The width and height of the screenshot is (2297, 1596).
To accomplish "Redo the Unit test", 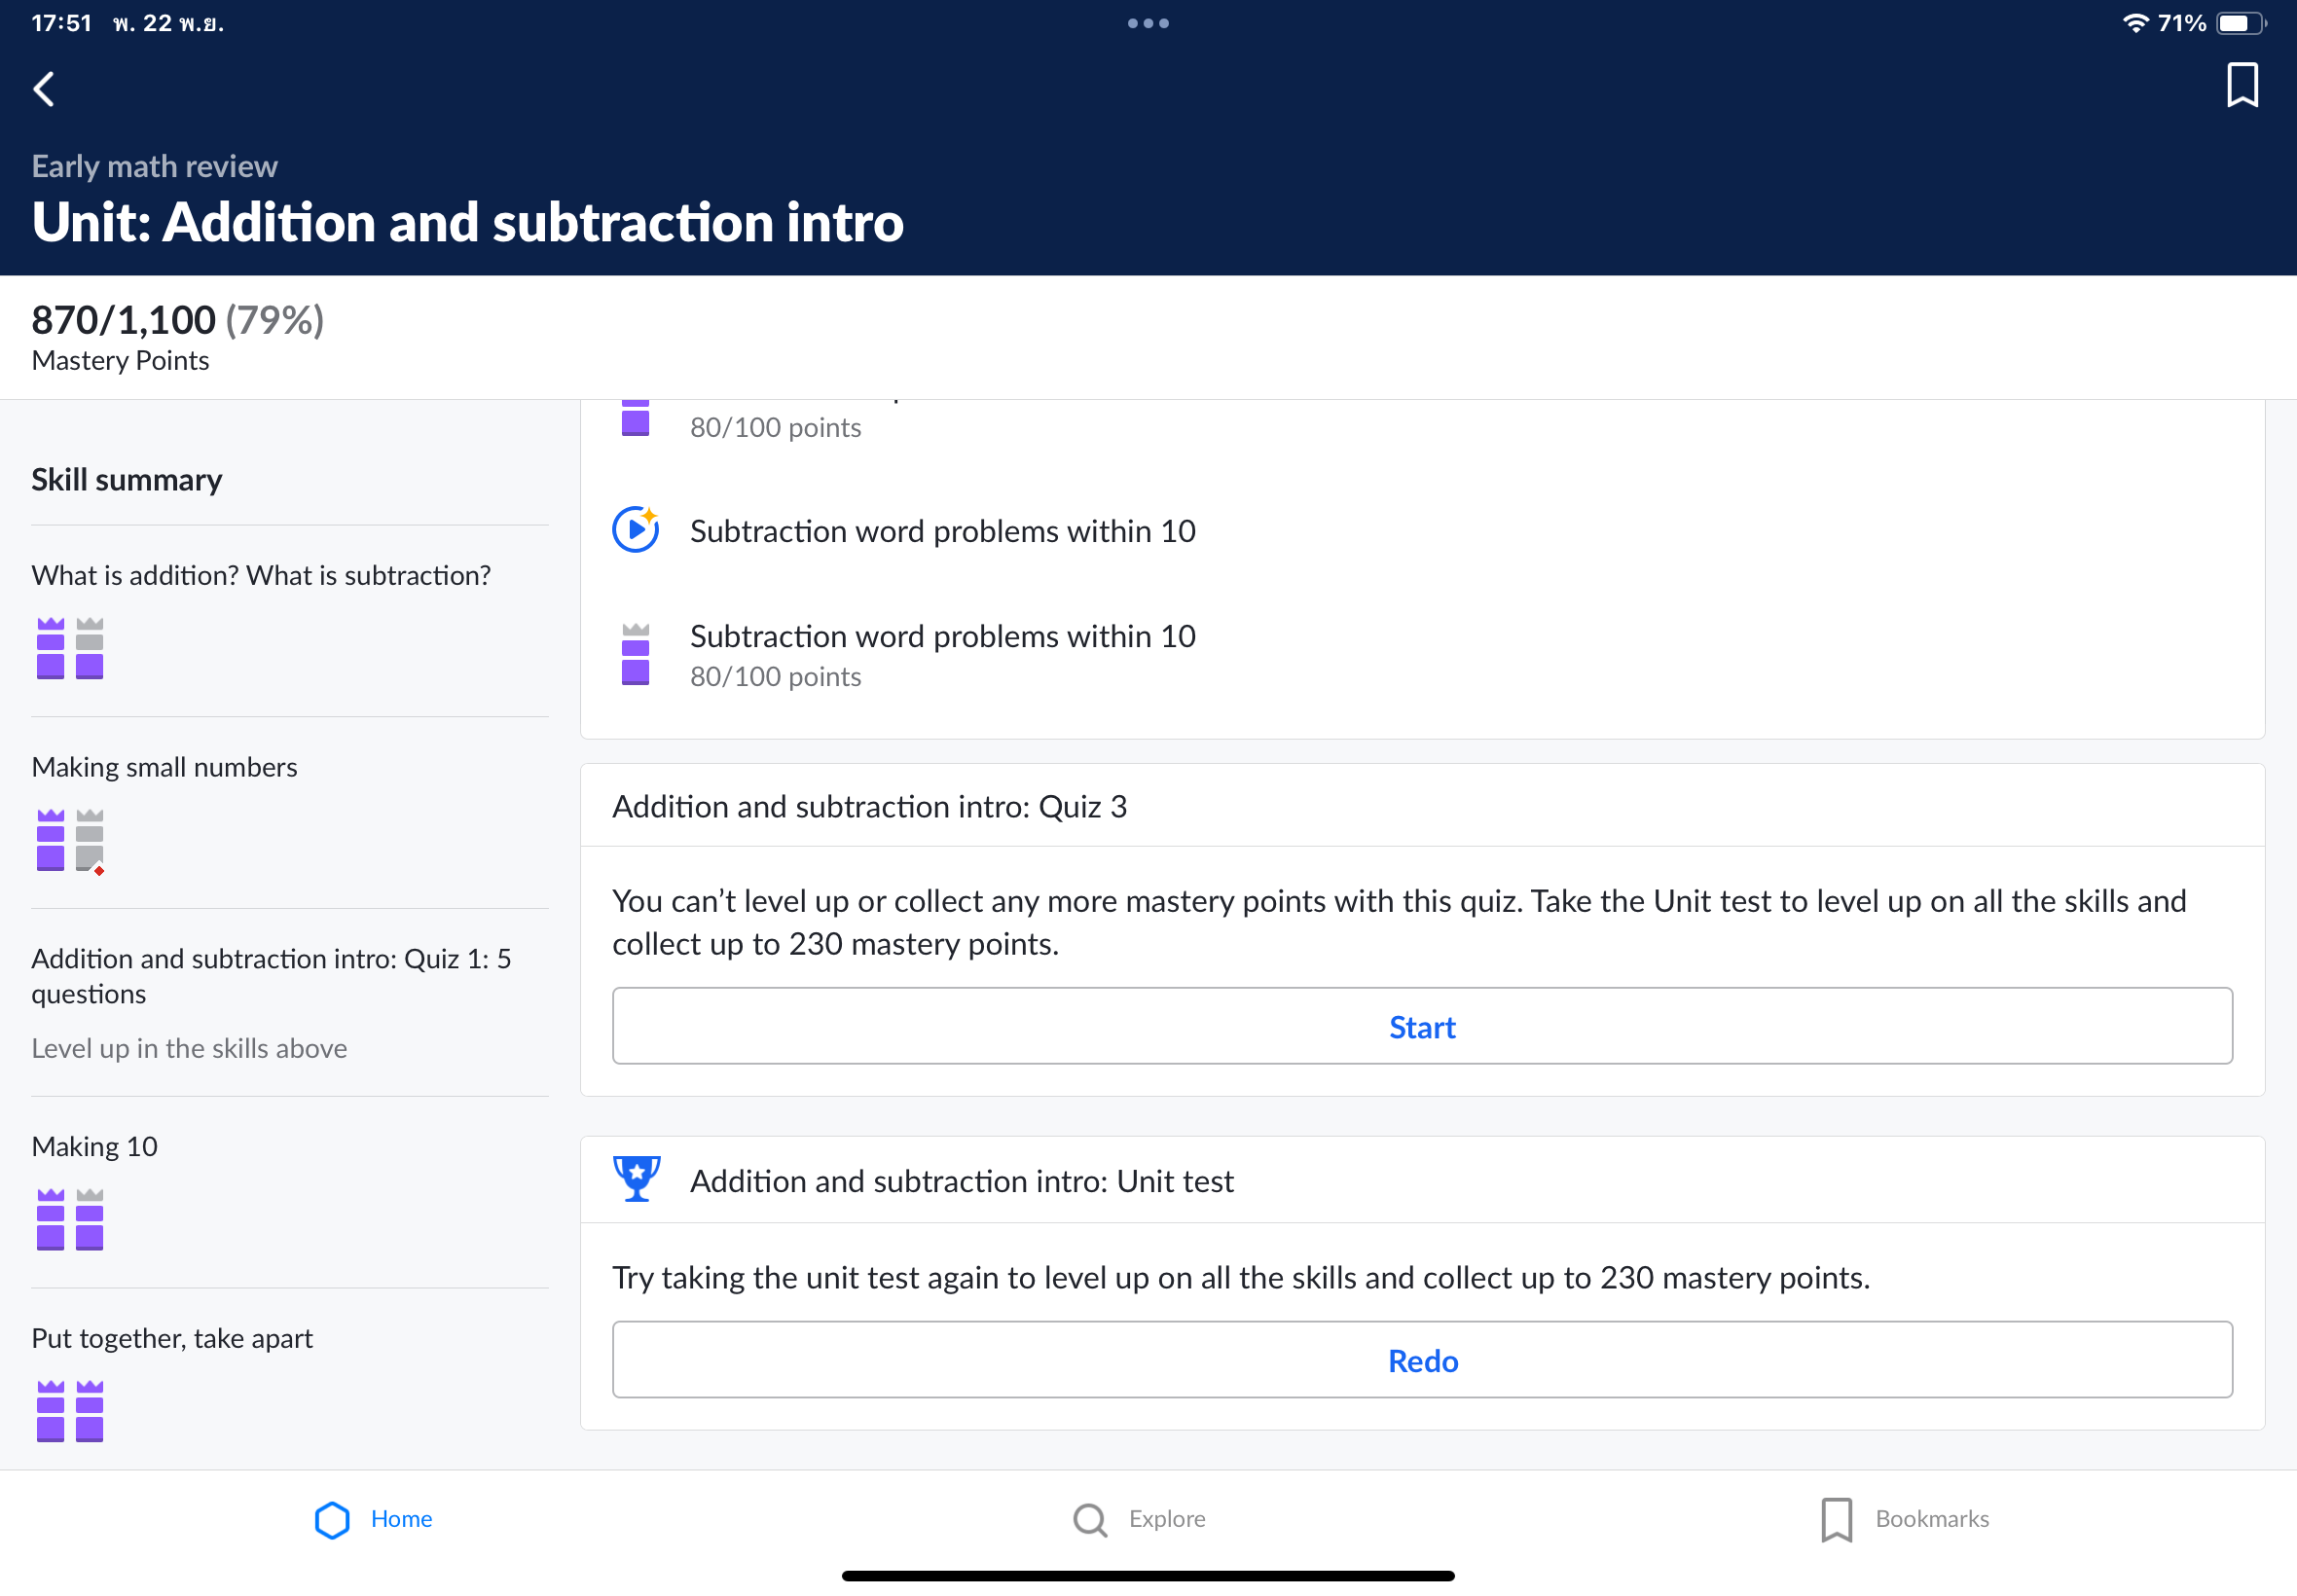I will point(1421,1360).
